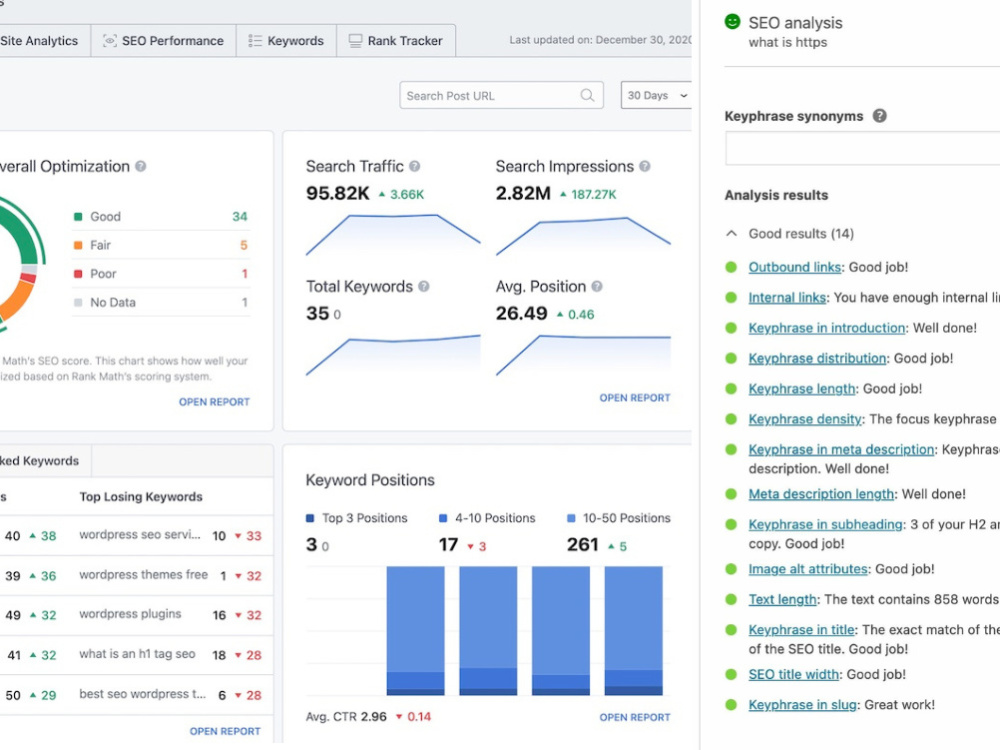Open the 30 Days dropdown
1000x750 pixels.
(x=656, y=95)
